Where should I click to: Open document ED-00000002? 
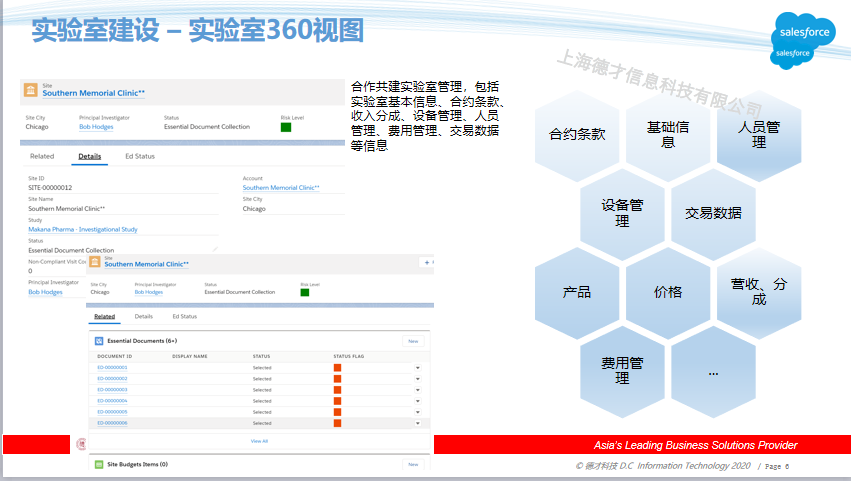[x=112, y=379]
